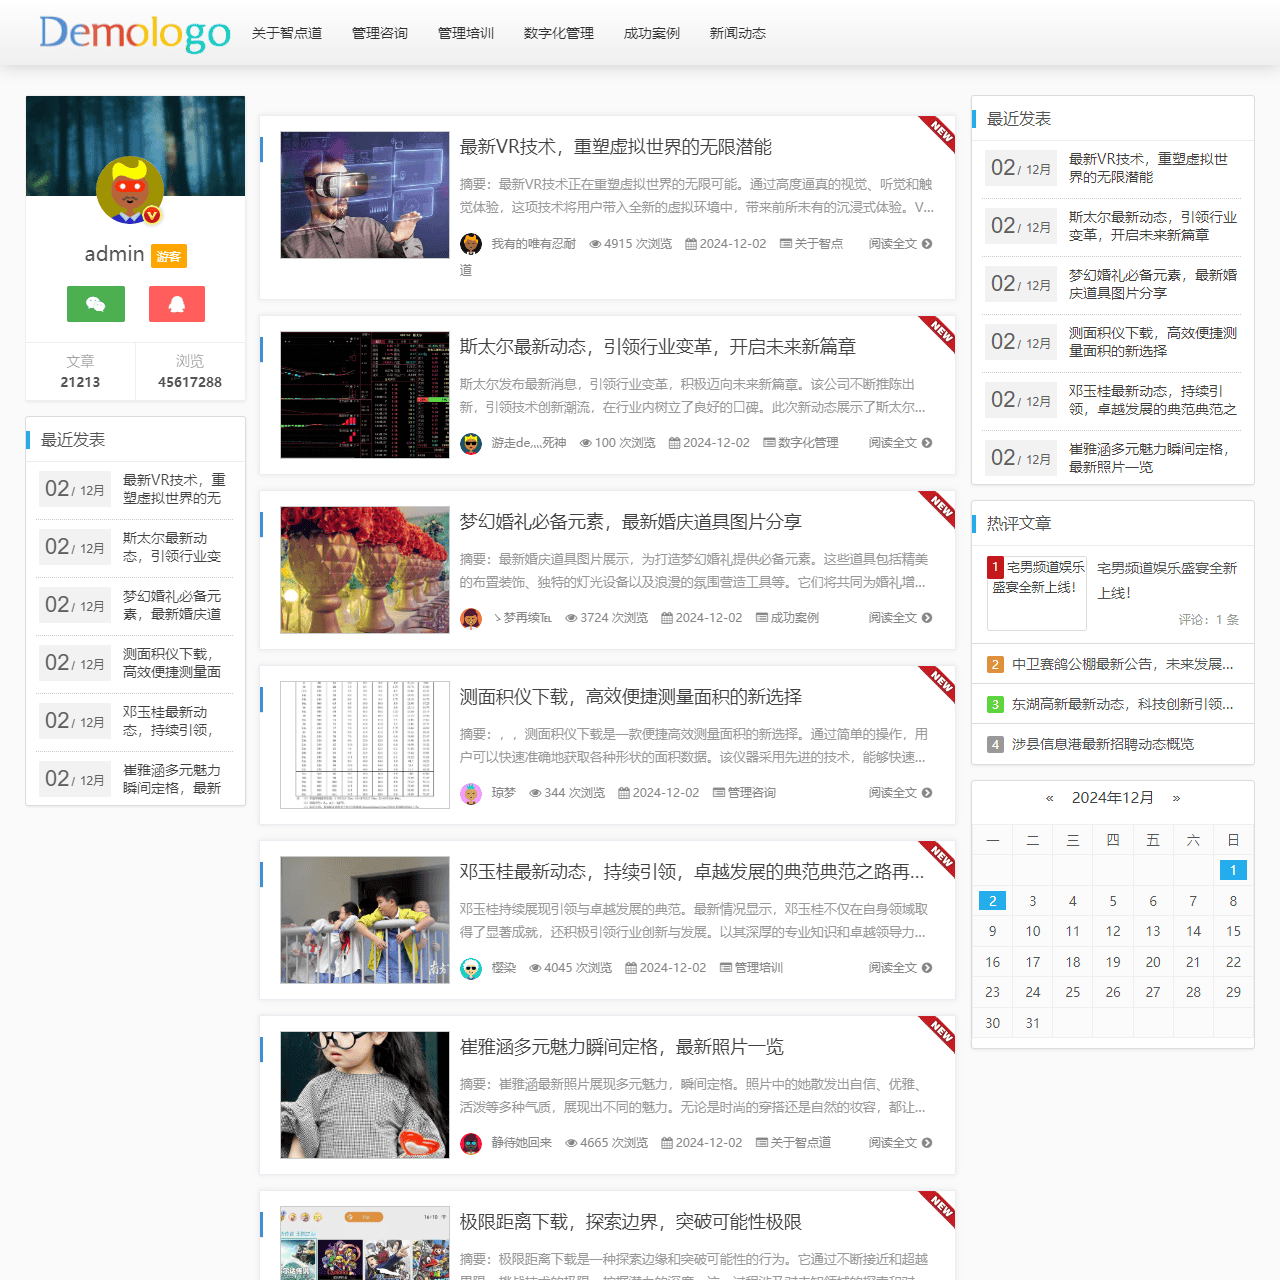Click avatar of author 樱染

point(471,968)
